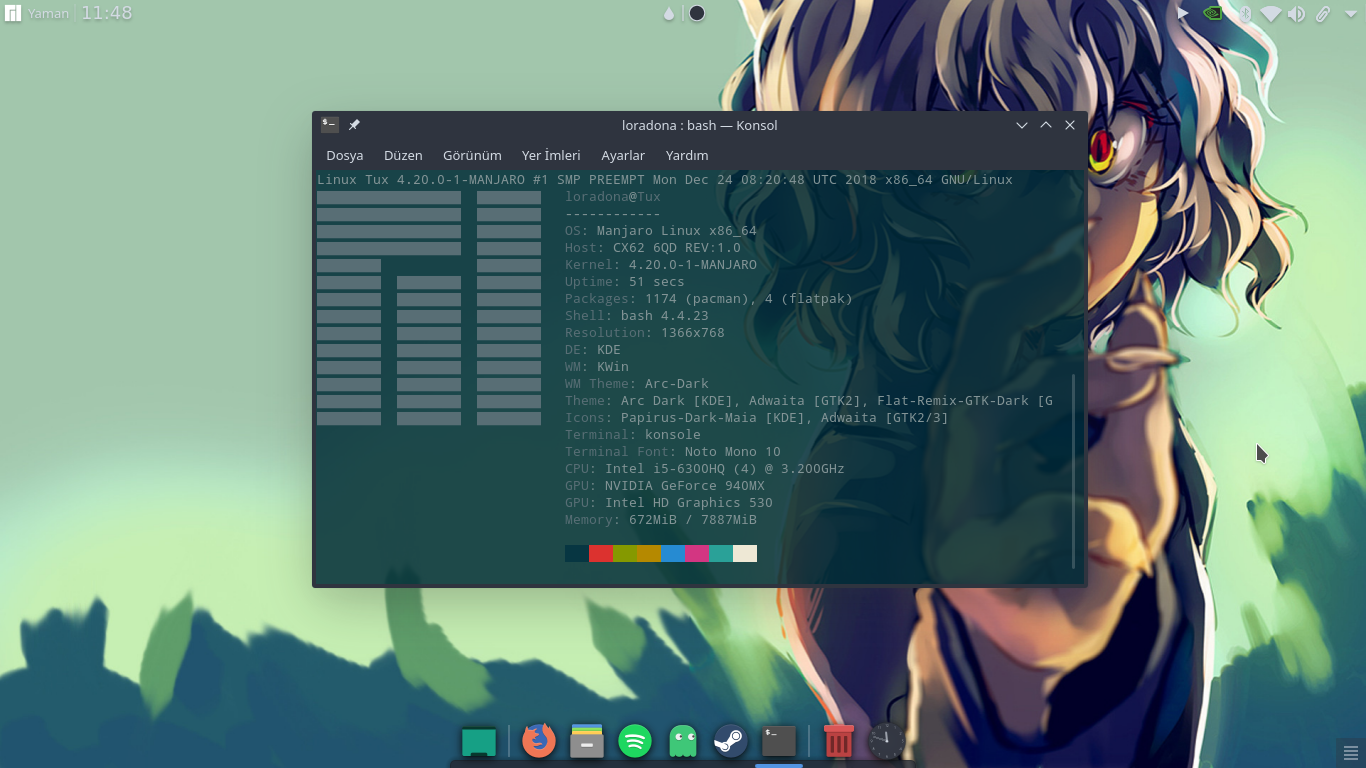Click the dark circle icon in top panel
The height and width of the screenshot is (768, 1366).
[697, 14]
